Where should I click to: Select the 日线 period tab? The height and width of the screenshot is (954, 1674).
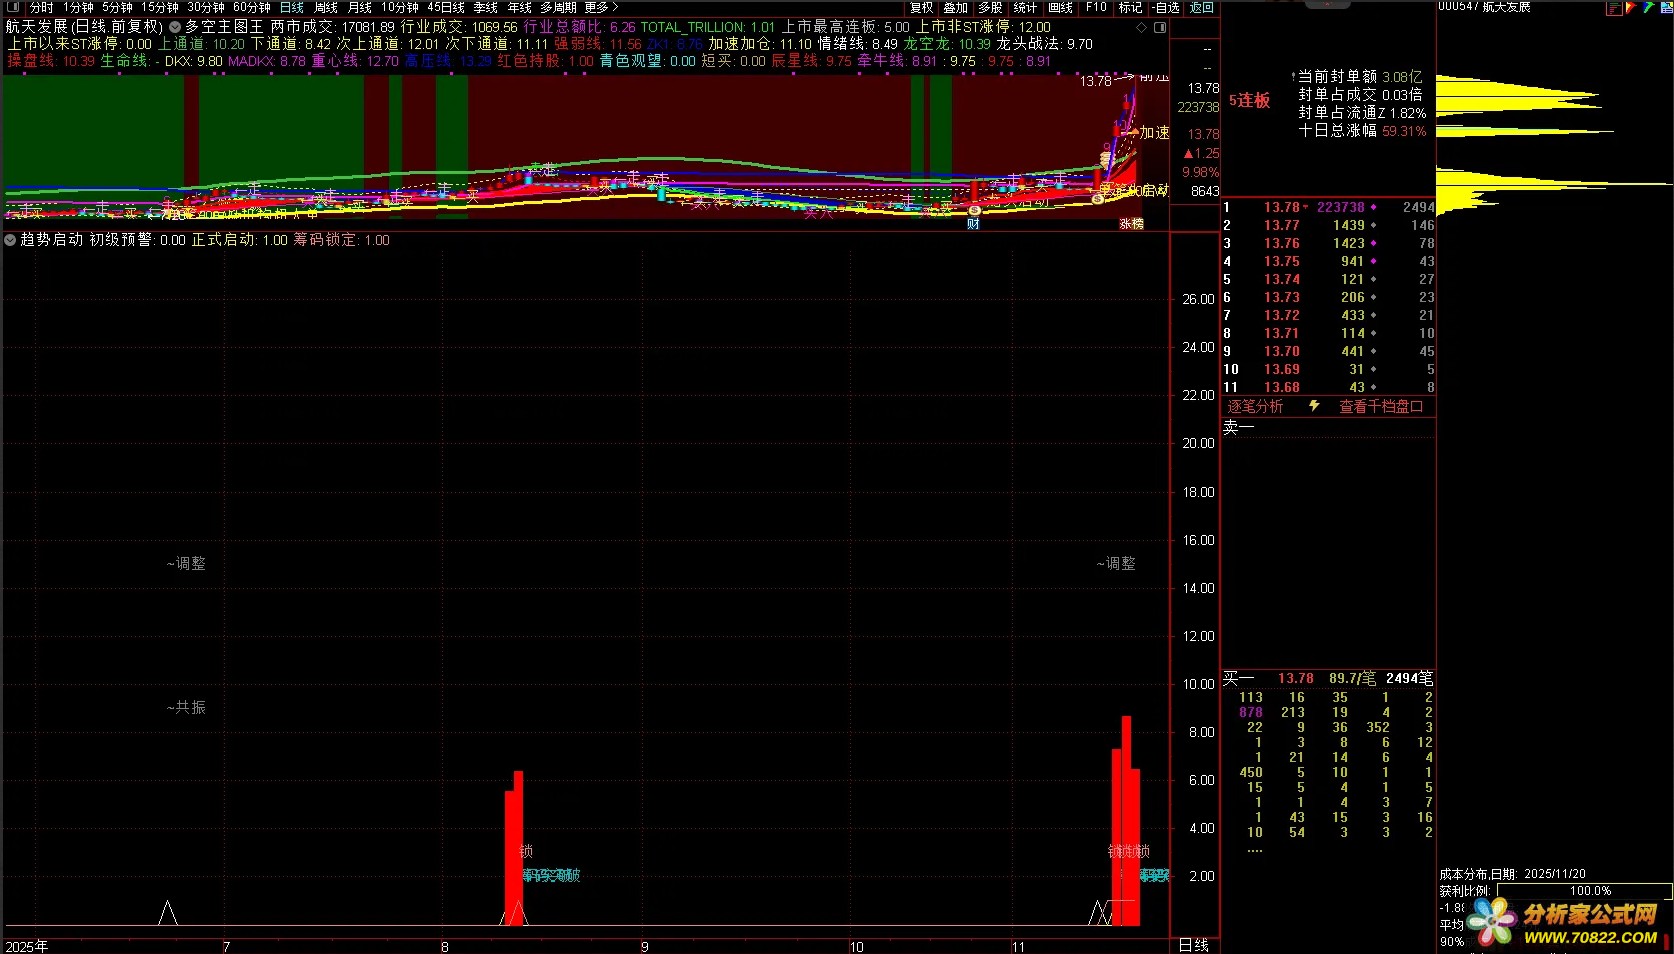pyautogui.click(x=292, y=7)
